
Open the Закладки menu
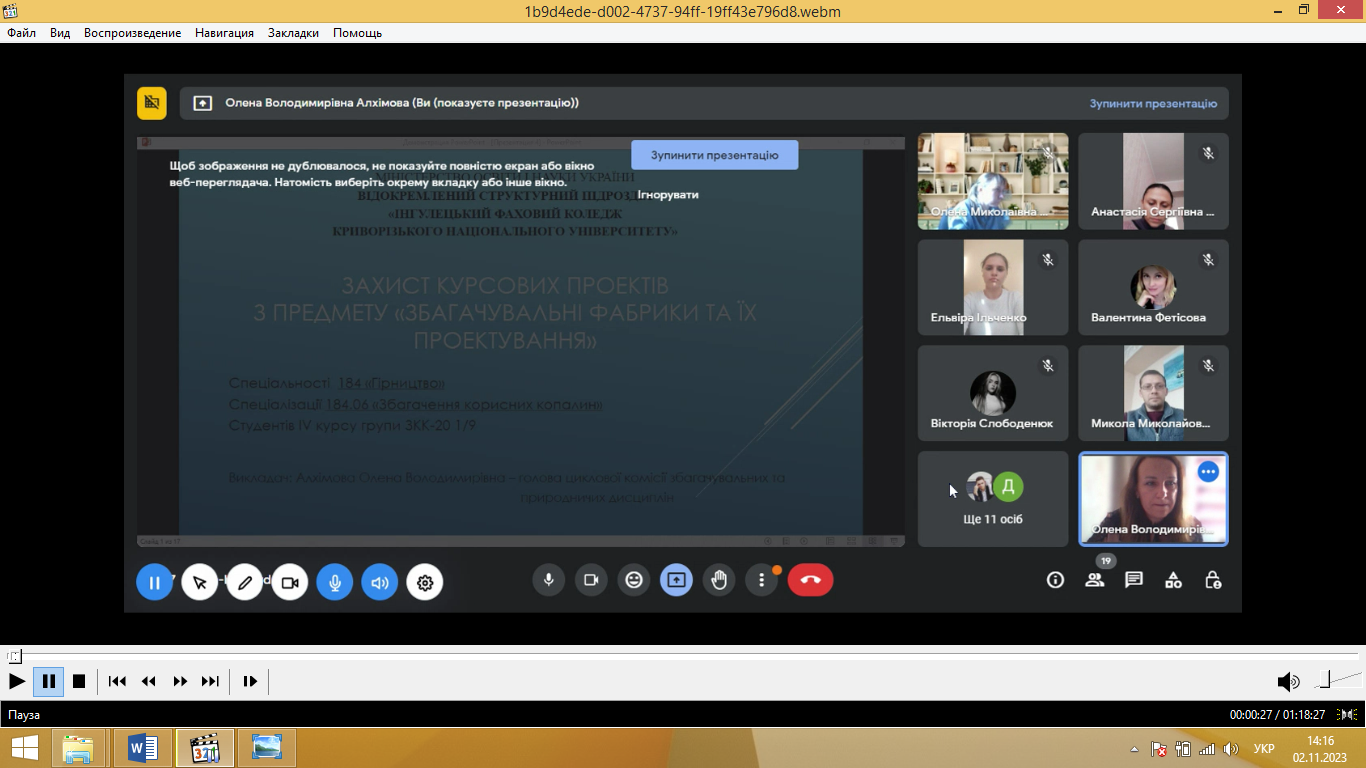click(293, 33)
